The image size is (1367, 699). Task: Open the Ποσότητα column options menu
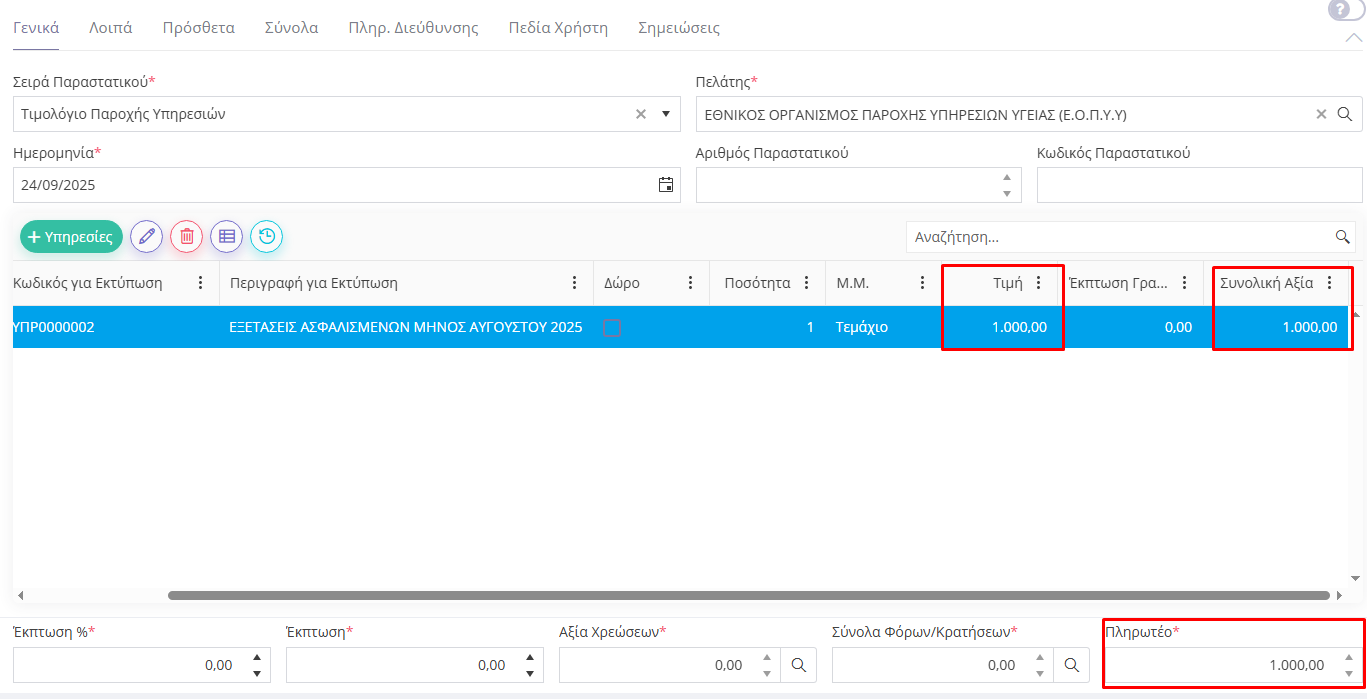pyautogui.click(x=807, y=283)
